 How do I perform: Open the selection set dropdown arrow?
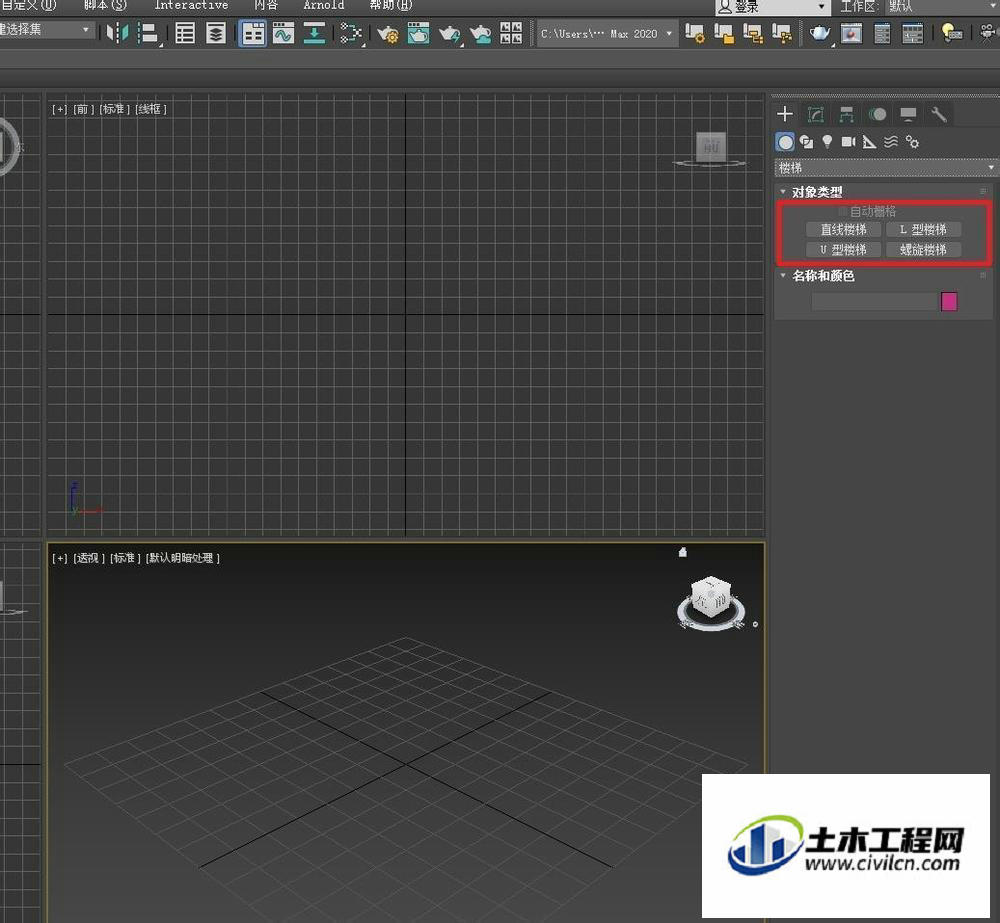point(85,30)
